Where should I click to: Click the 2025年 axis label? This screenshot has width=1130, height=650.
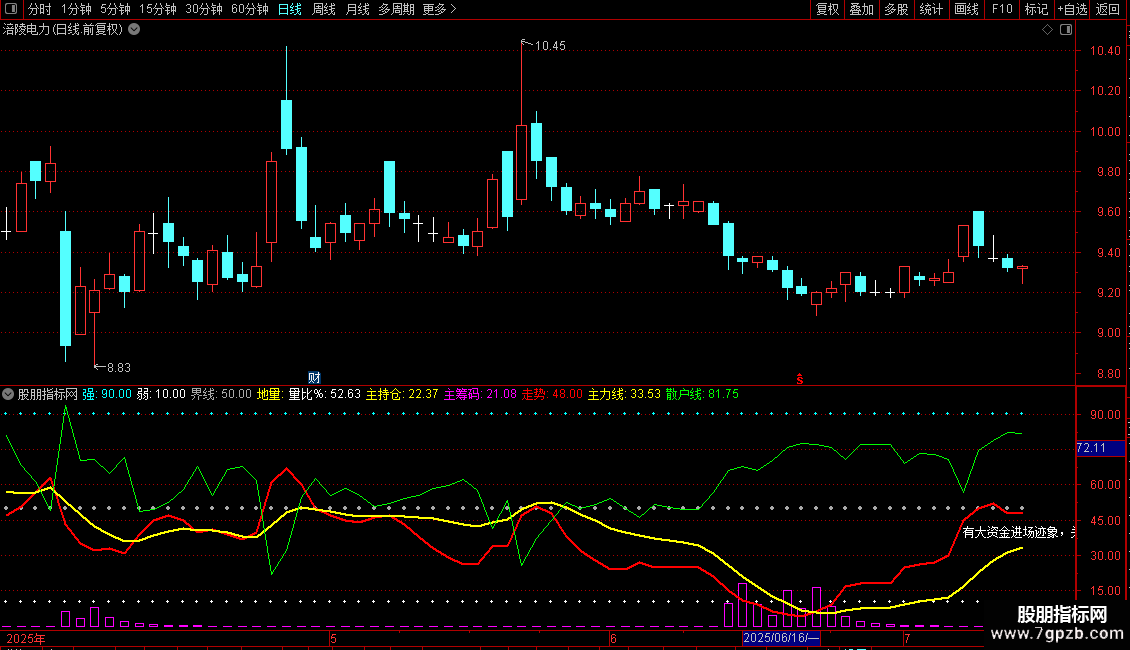click(x=26, y=638)
